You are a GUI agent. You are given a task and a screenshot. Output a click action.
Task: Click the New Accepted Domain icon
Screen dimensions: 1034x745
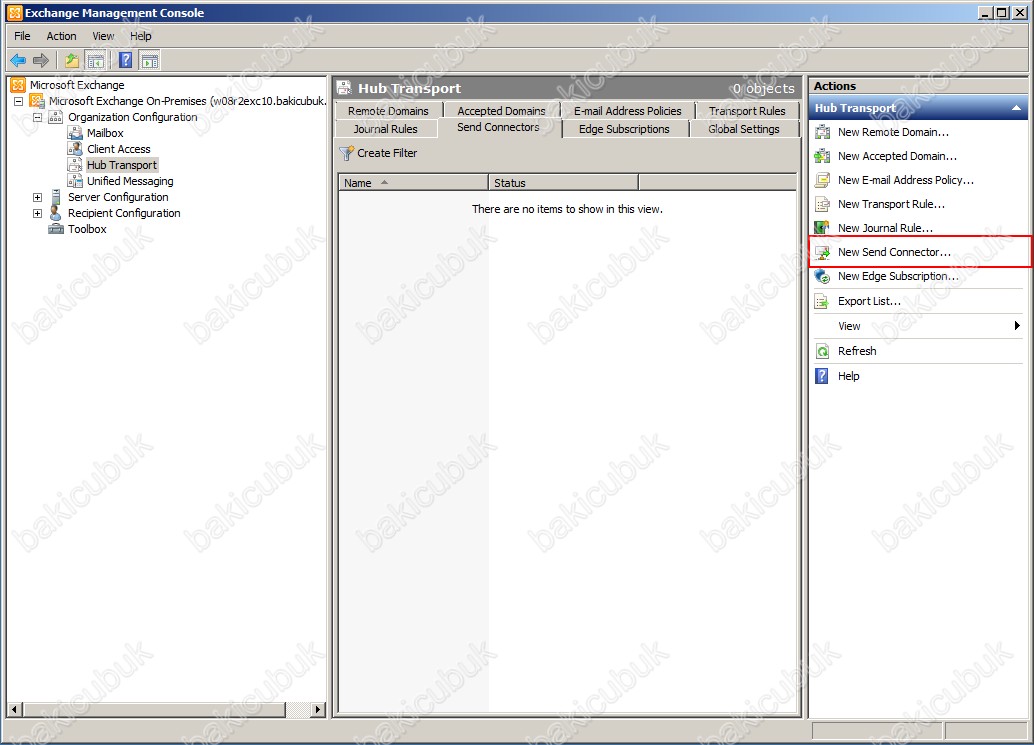click(x=822, y=156)
